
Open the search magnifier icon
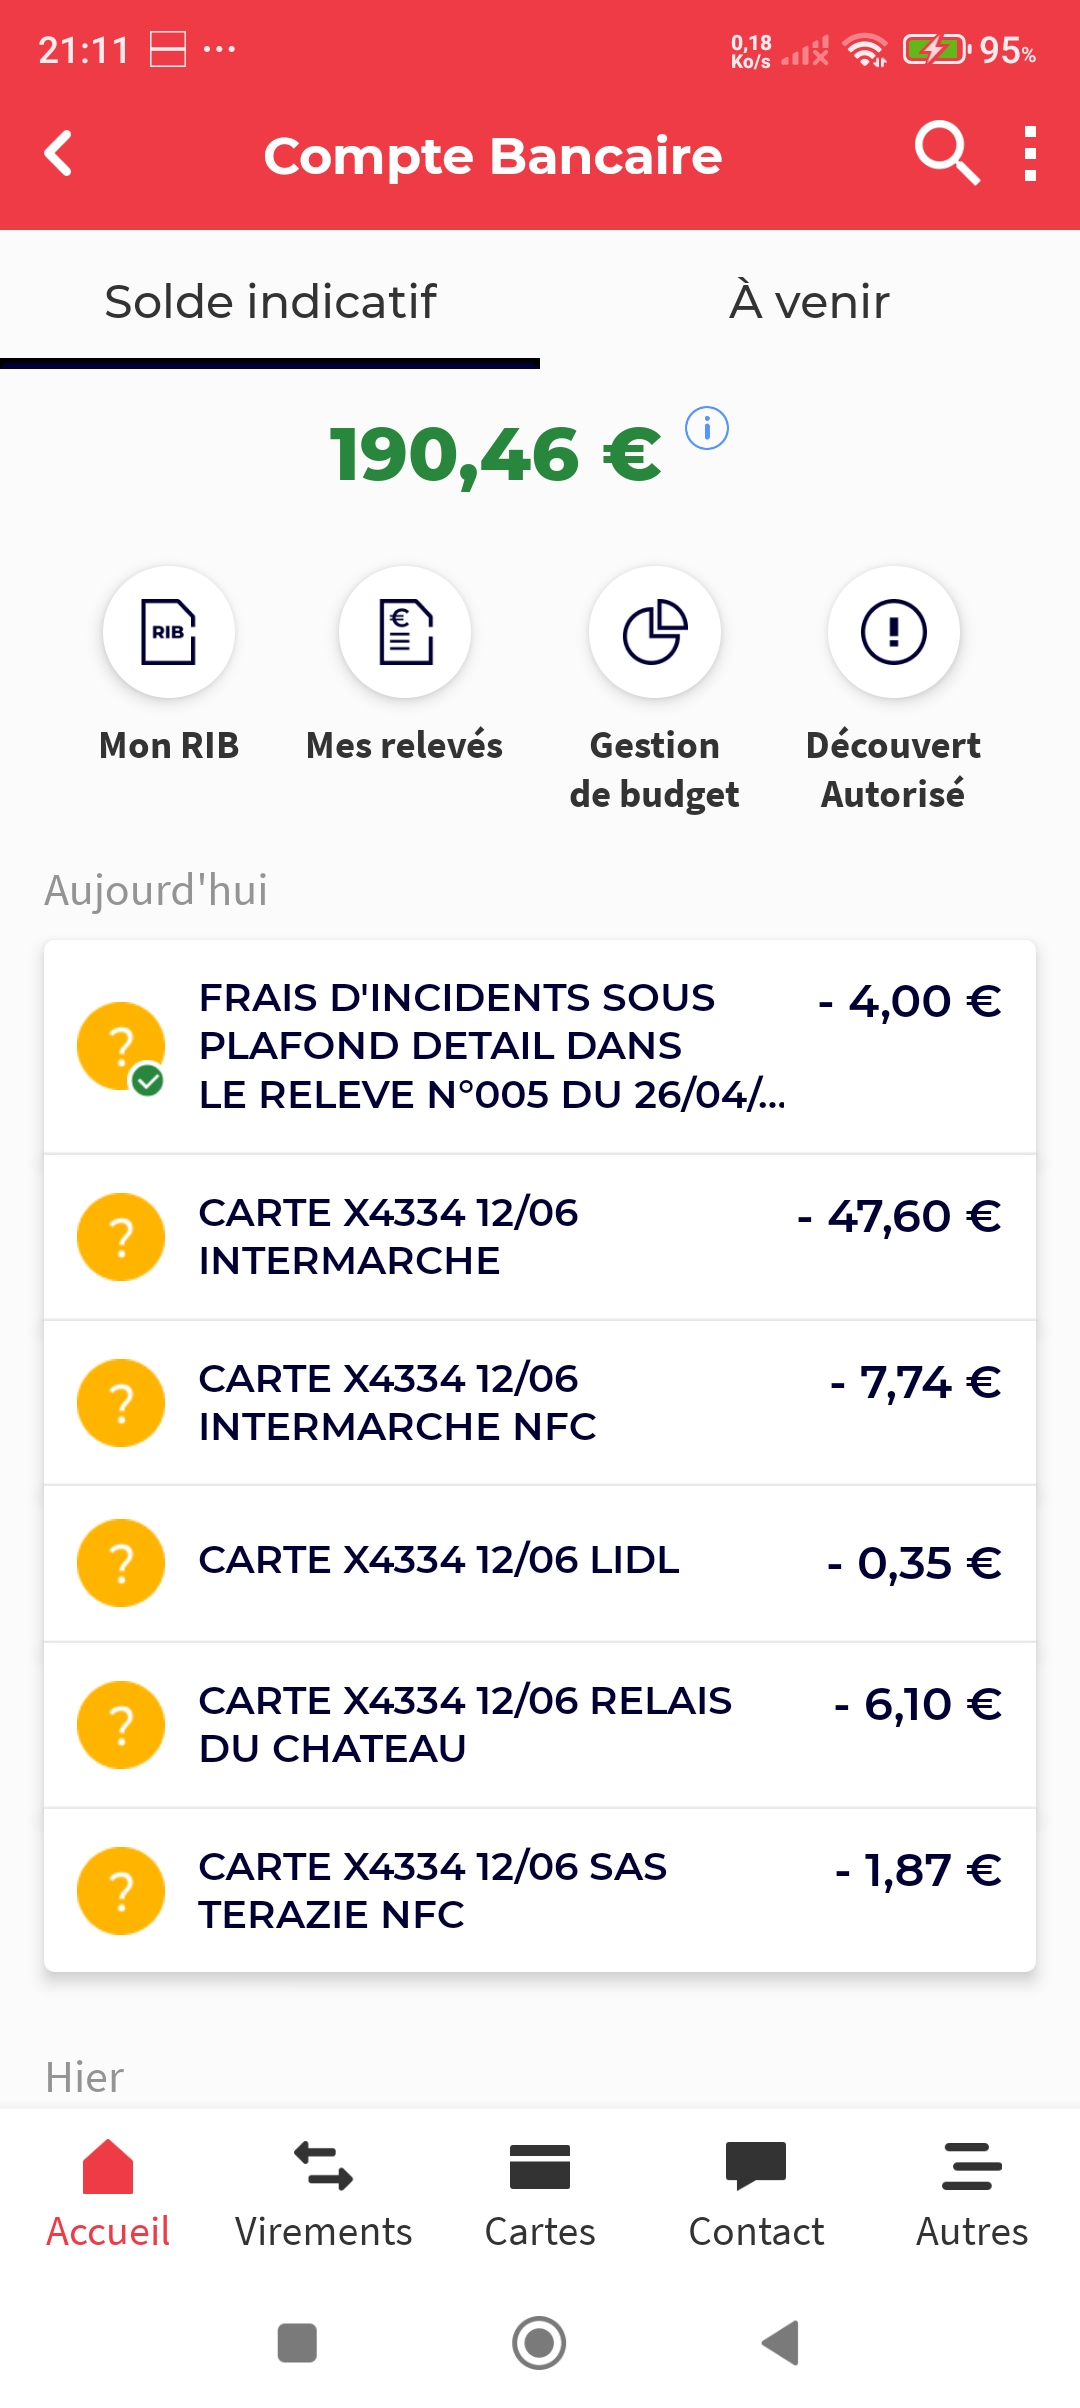(946, 154)
